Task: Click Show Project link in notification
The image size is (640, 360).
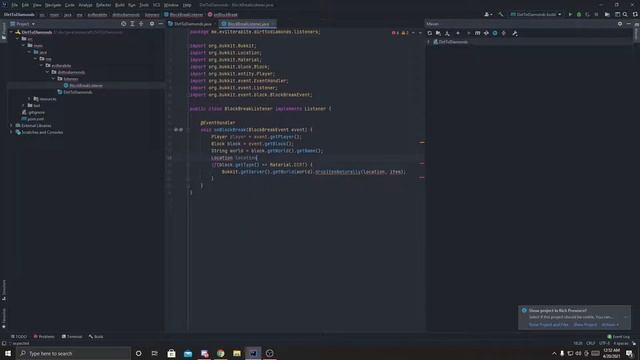Action: [585, 325]
